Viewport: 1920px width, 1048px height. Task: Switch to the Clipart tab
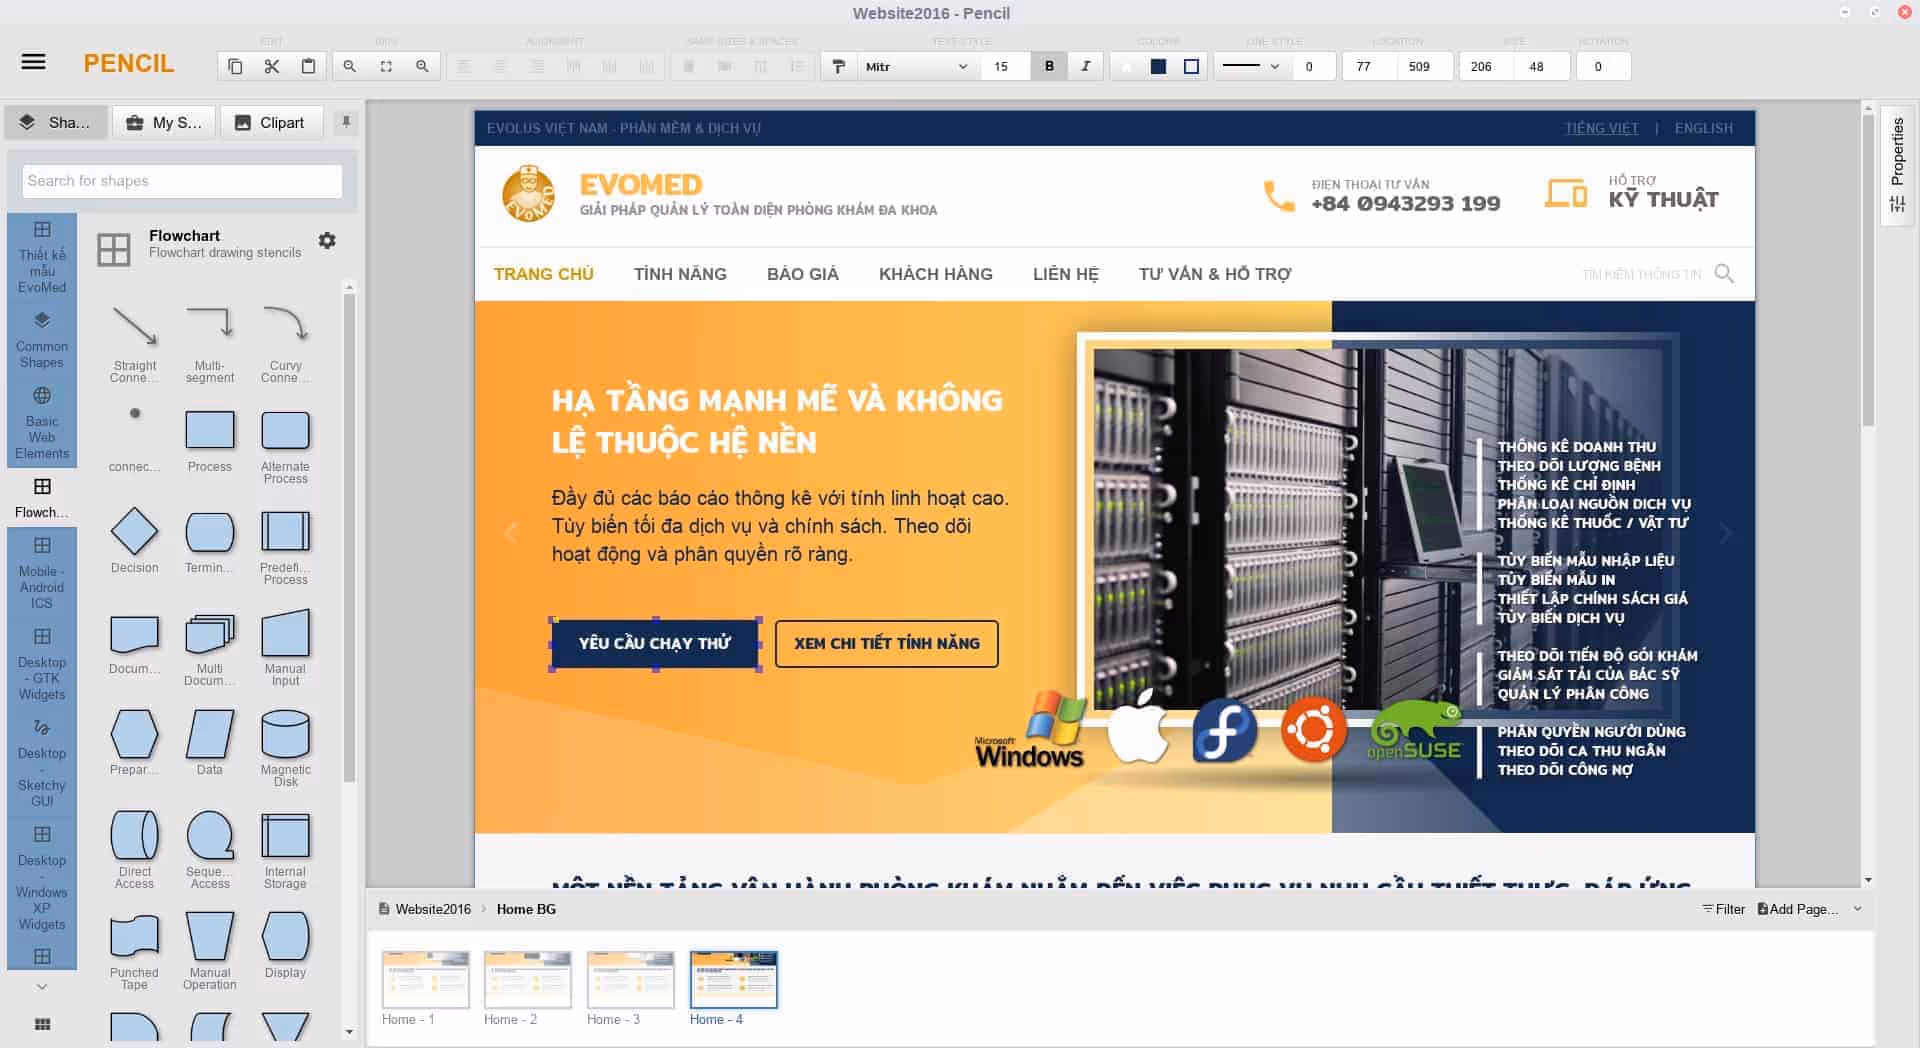pyautogui.click(x=270, y=122)
